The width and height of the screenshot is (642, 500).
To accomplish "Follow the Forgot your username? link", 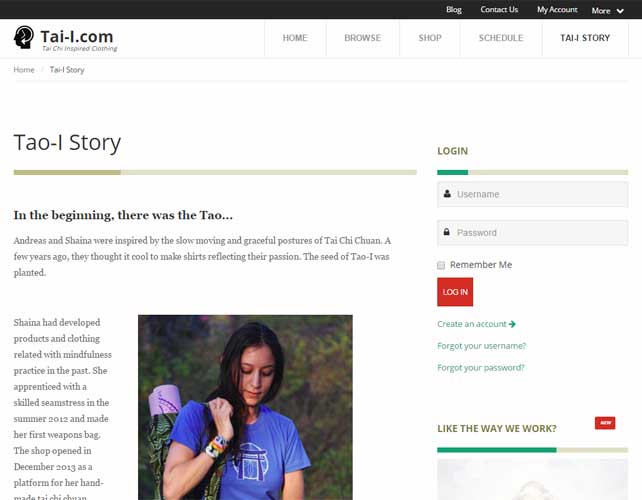I will pyautogui.click(x=482, y=346).
